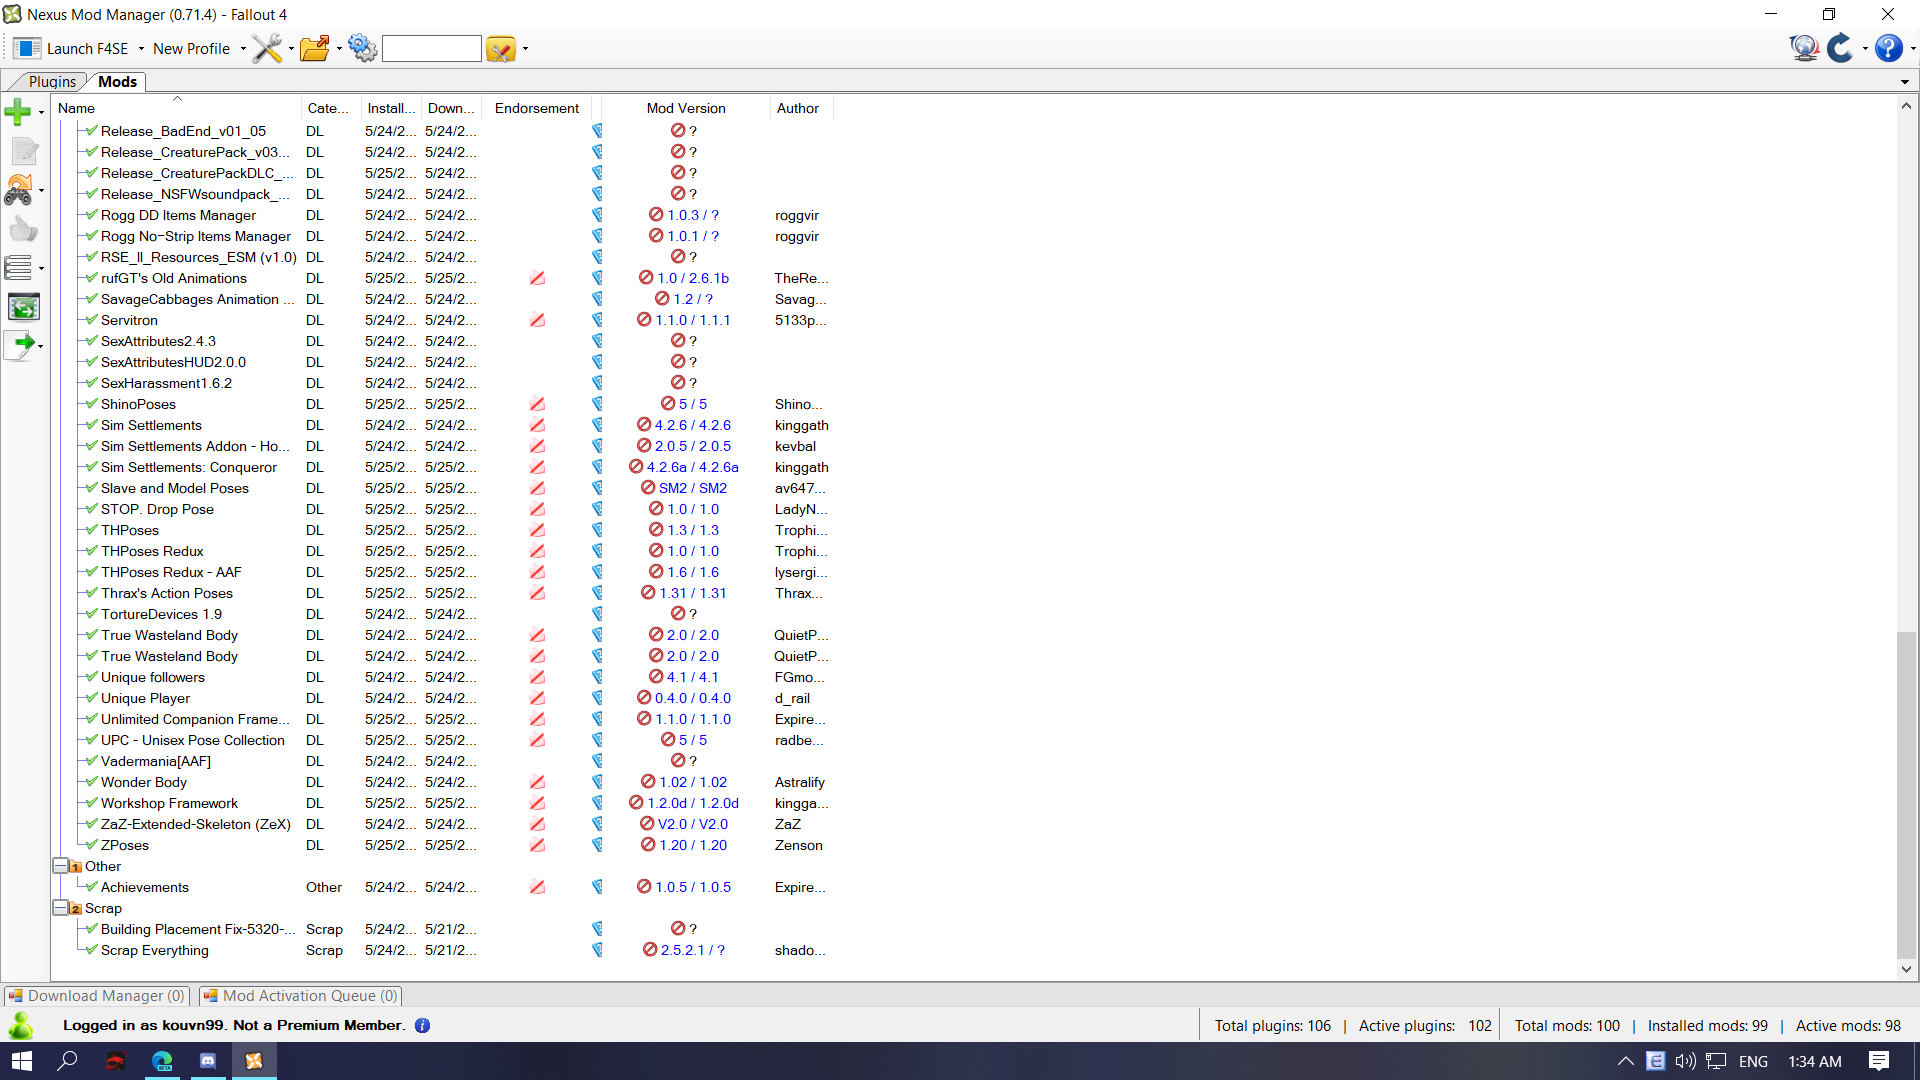Click the green plus add mod icon
The width and height of the screenshot is (1920, 1080).
click(x=18, y=112)
